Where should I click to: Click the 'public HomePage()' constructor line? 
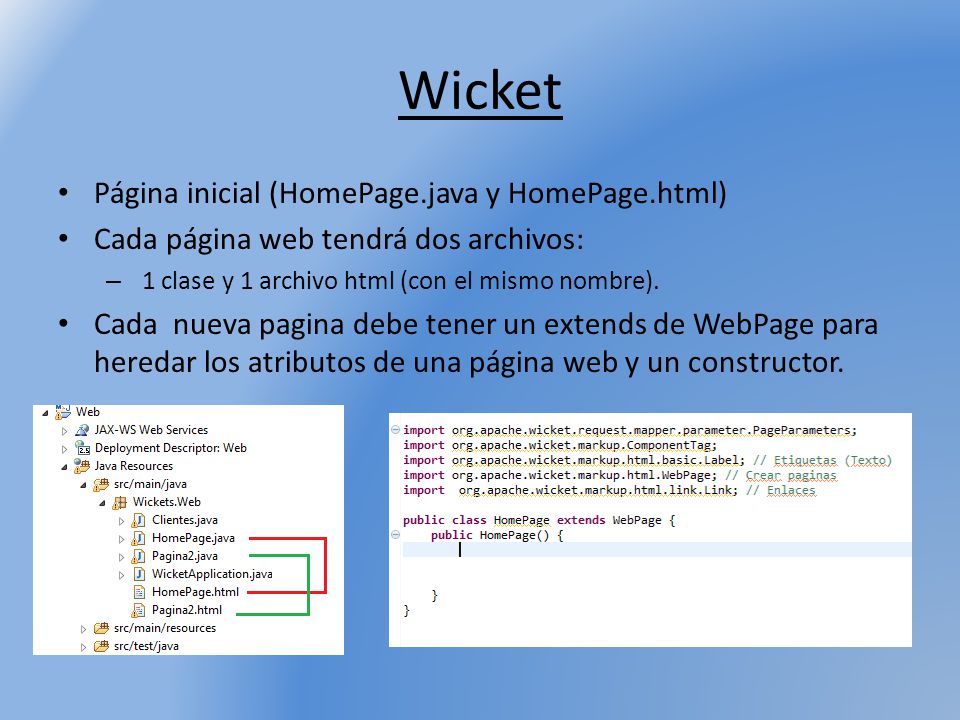pyautogui.click(x=497, y=535)
